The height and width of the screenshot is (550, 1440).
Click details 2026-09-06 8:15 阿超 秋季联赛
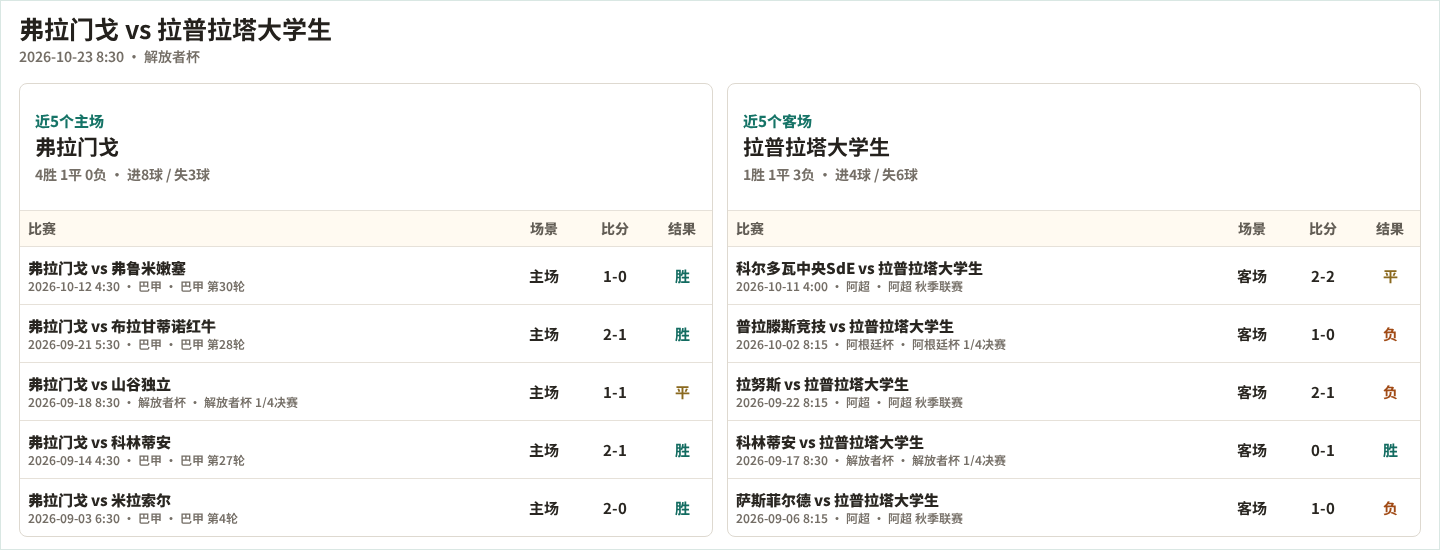point(849,519)
